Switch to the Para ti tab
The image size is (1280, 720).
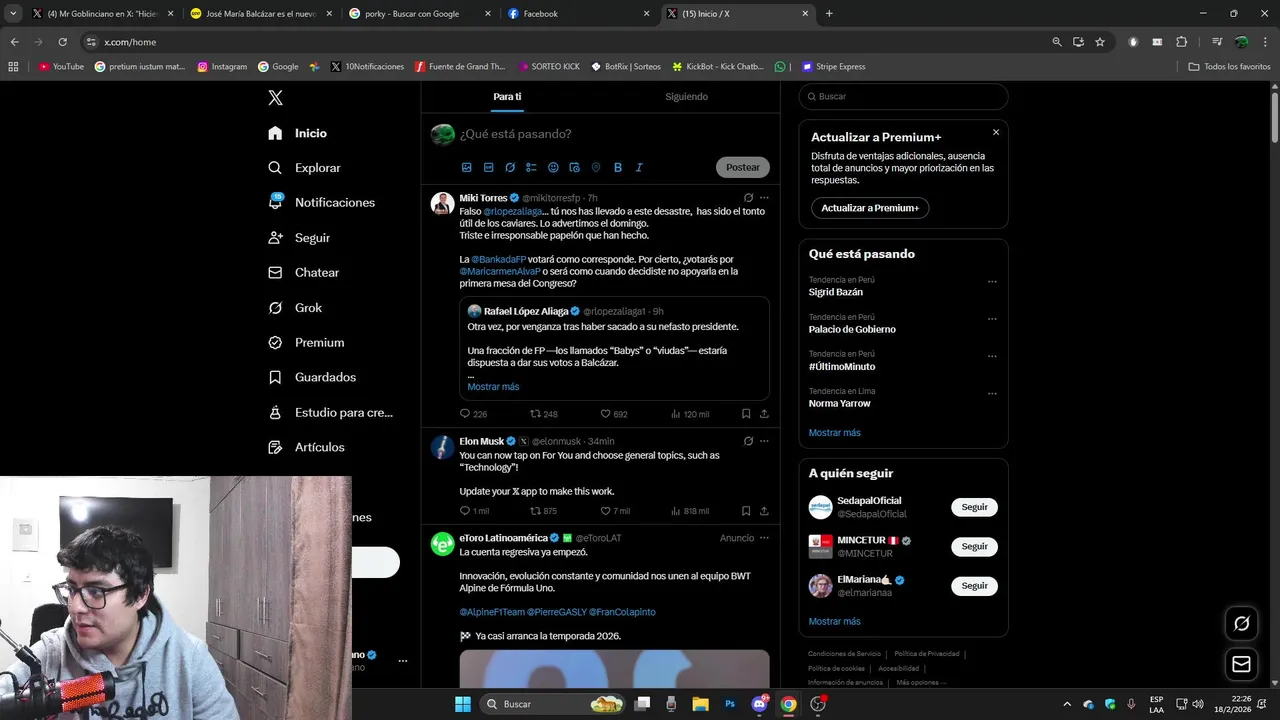(x=507, y=97)
